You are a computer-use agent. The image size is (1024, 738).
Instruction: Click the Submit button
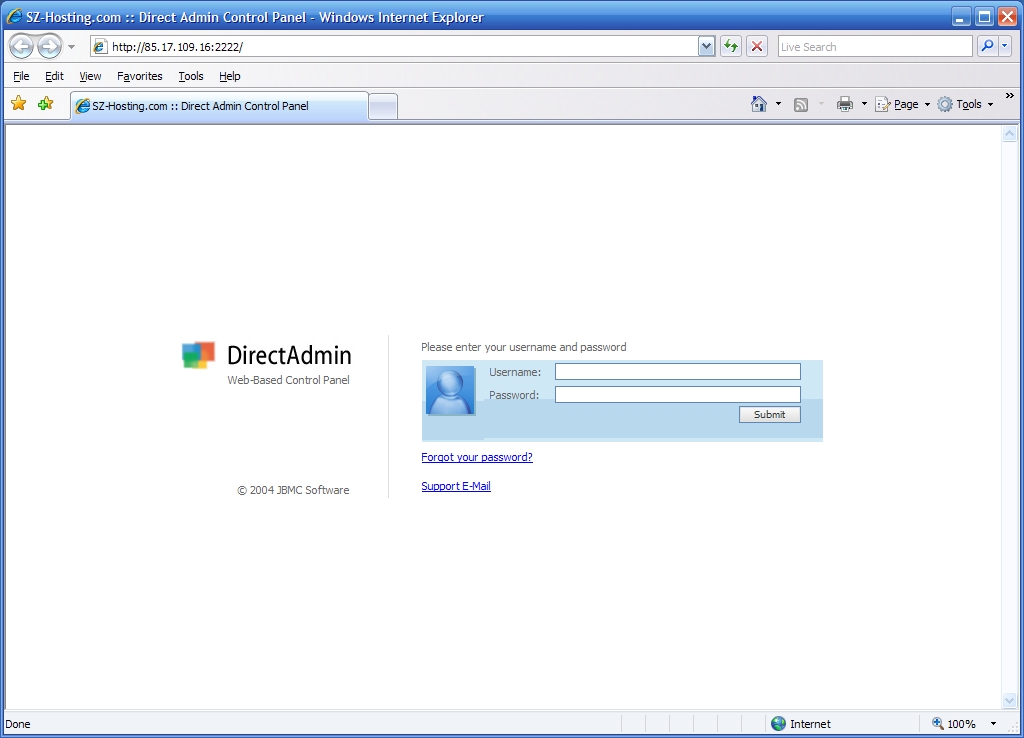(769, 414)
